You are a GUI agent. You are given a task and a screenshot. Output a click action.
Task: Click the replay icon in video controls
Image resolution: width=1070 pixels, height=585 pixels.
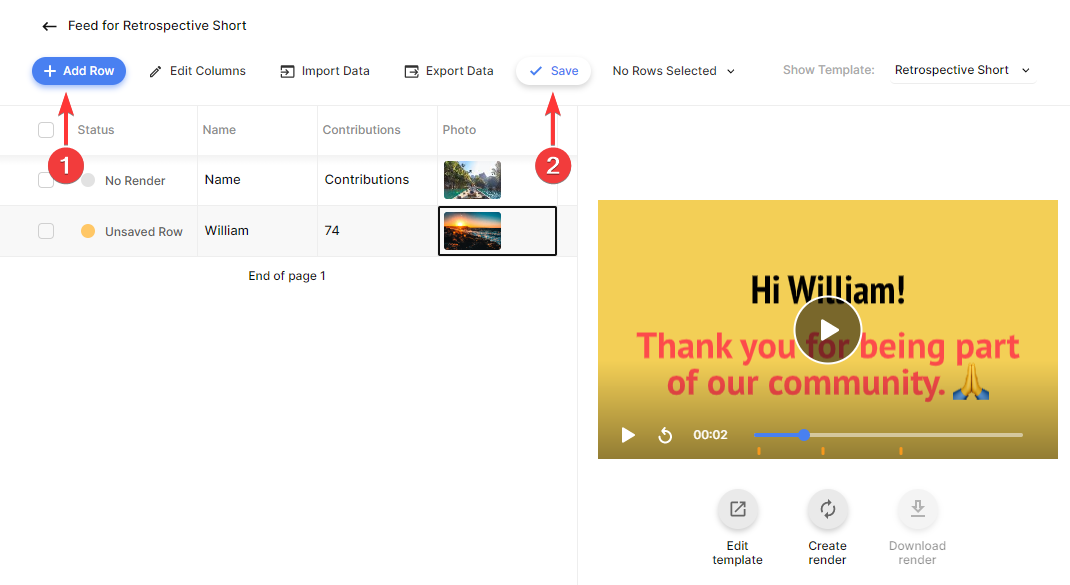665,435
